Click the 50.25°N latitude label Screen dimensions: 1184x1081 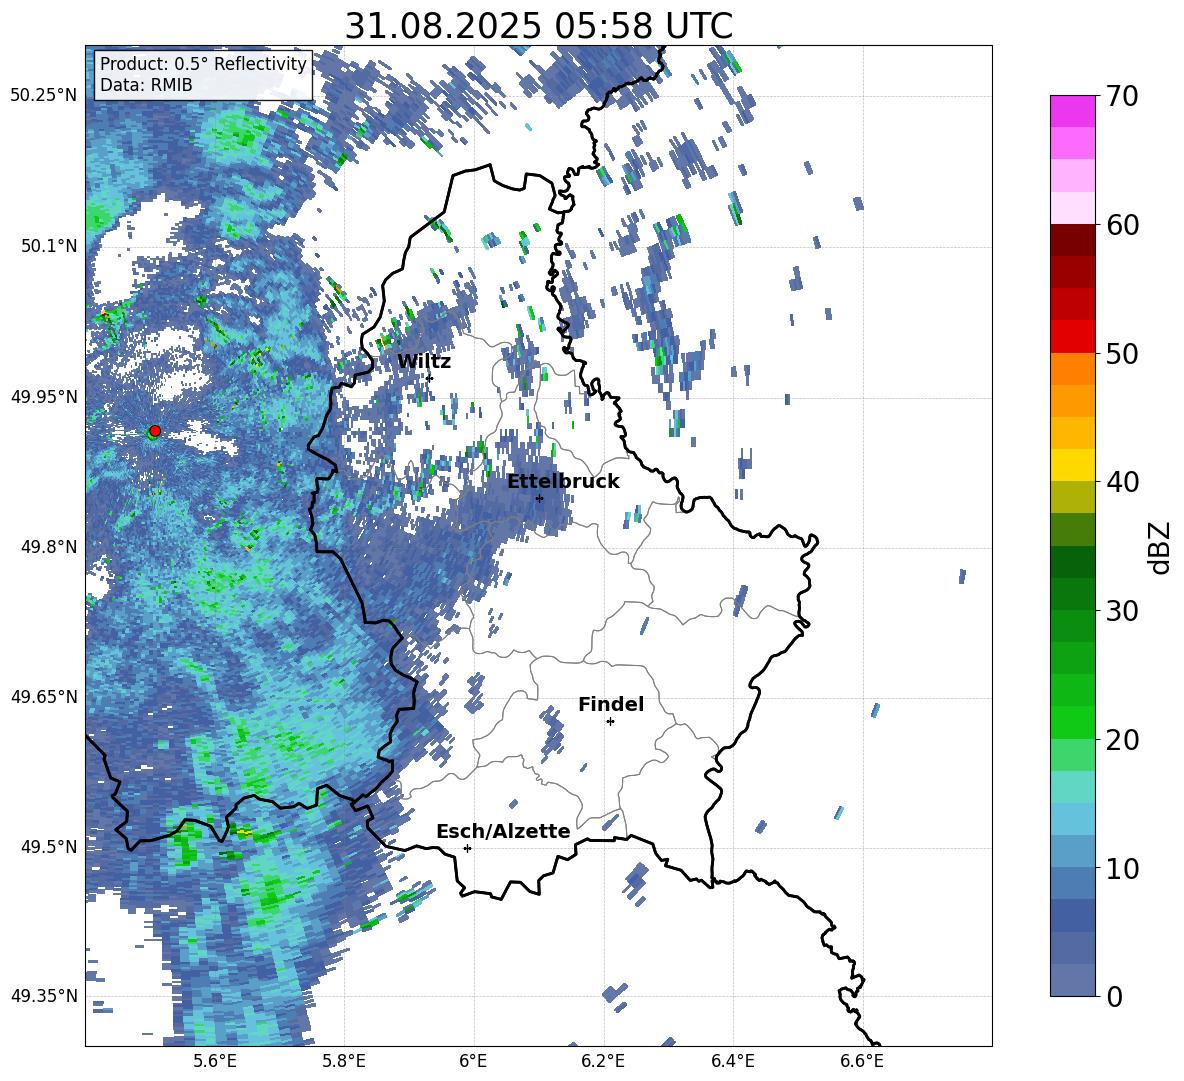(x=45, y=96)
